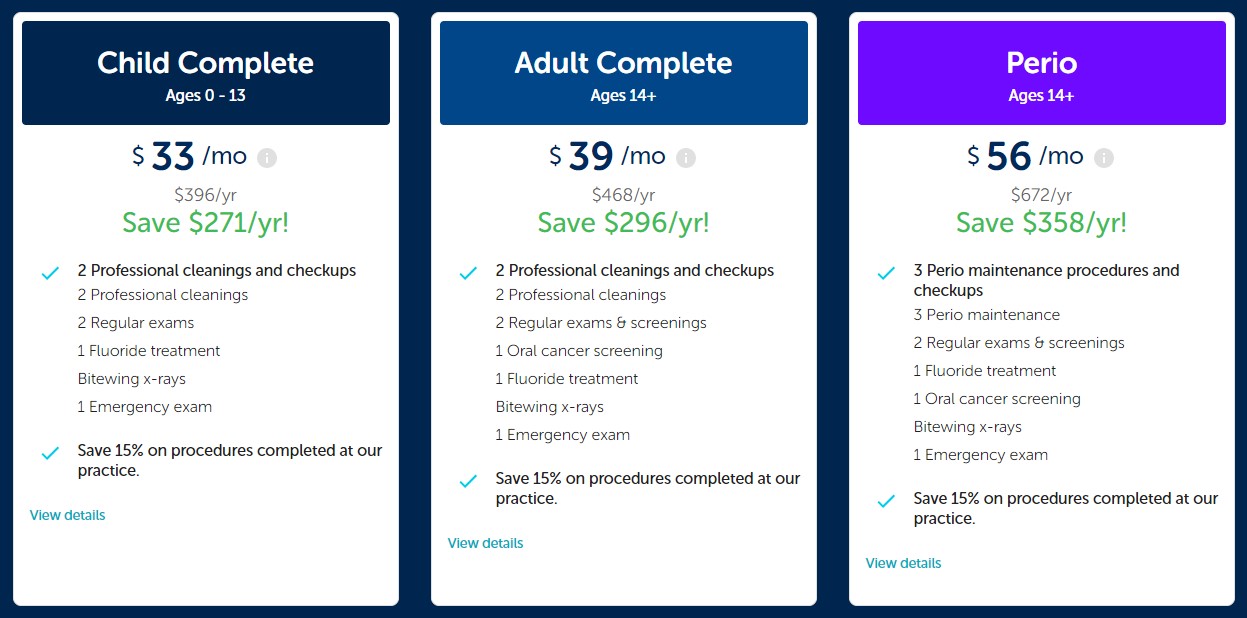The image size is (1247, 618).
Task: Click the info icon beside Child Complete price
Action: click(x=267, y=156)
